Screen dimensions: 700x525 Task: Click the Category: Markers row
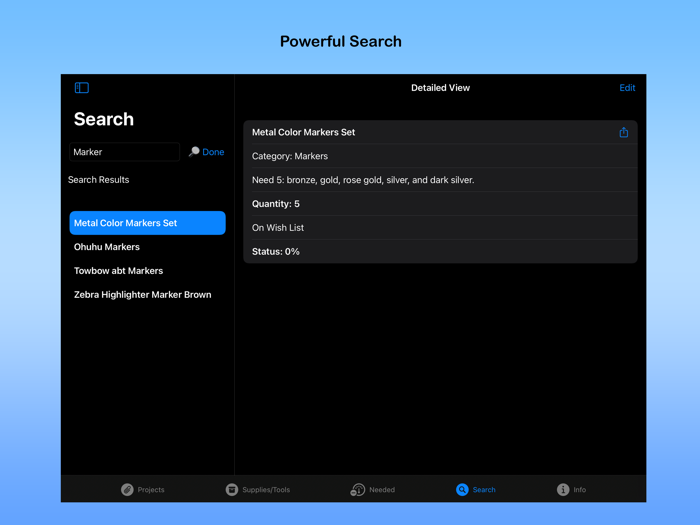tap(440, 156)
